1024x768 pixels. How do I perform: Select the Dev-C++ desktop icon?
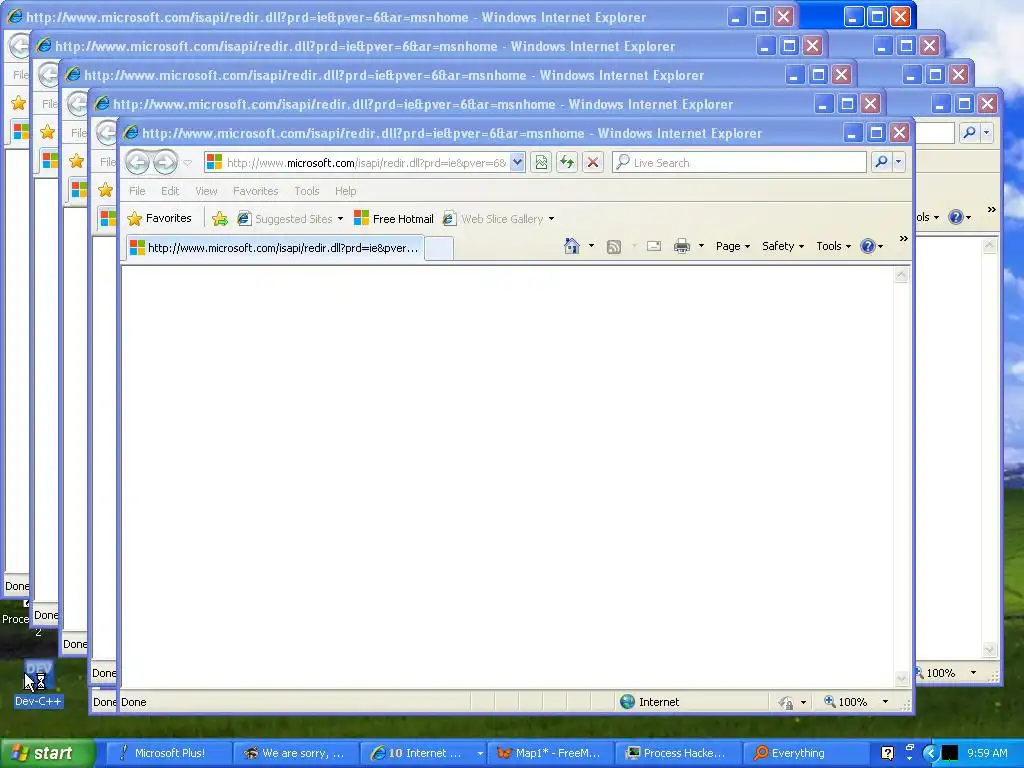tap(38, 684)
